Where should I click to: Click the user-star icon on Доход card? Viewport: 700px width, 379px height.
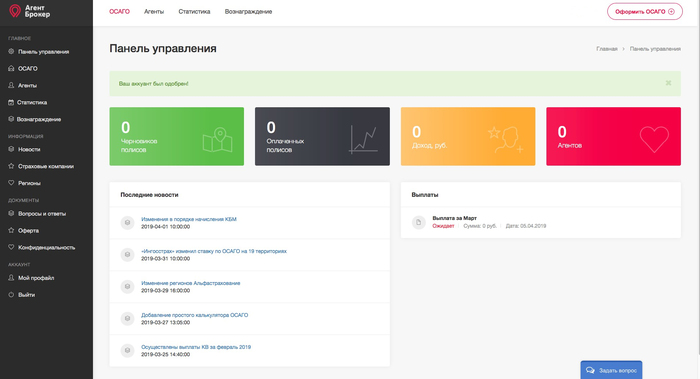coord(505,140)
